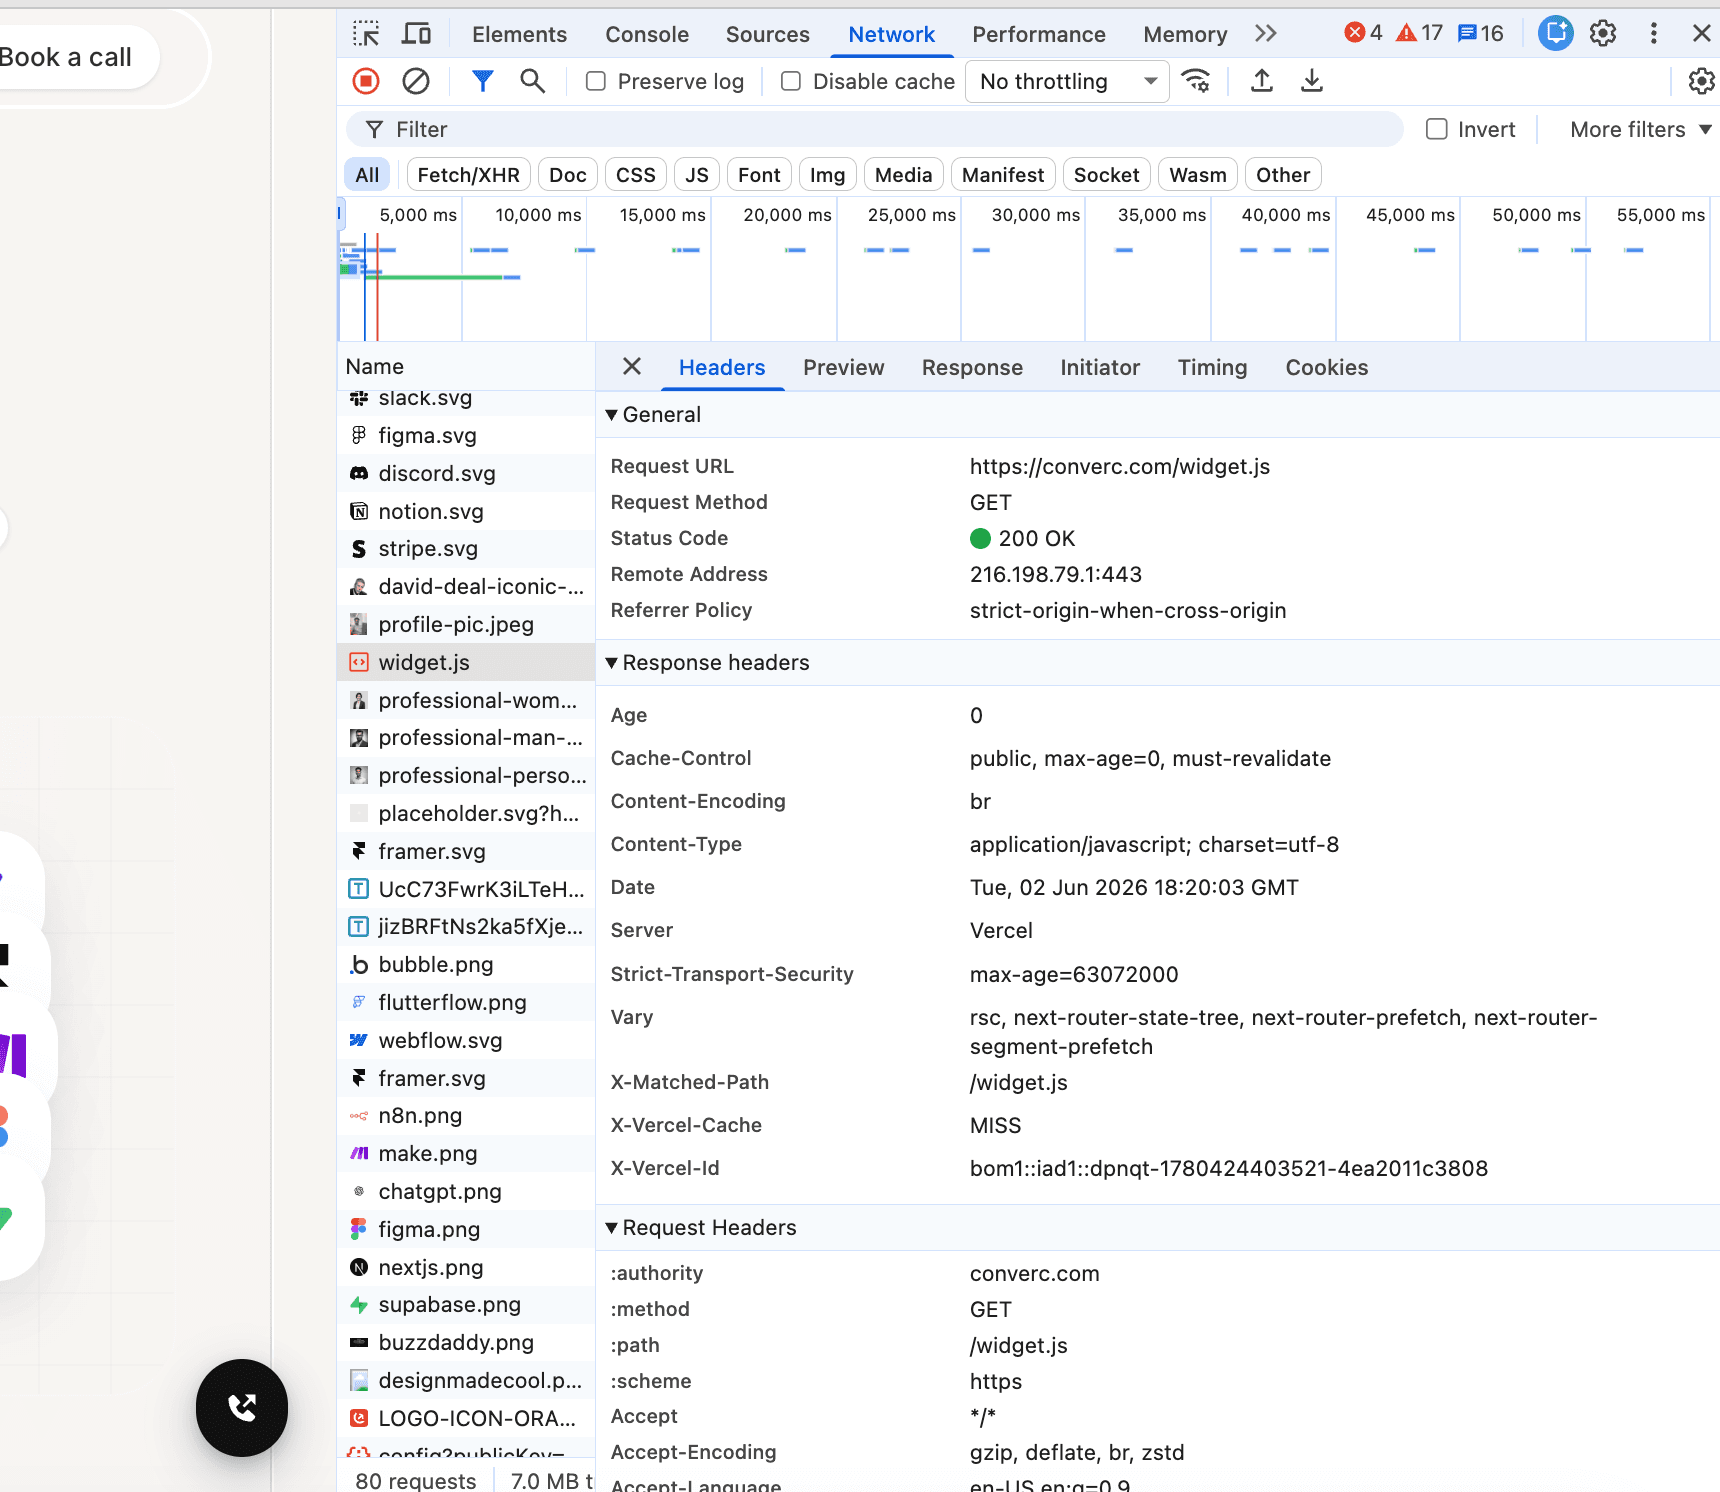
Task: Select the supabase.png request
Action: pyautogui.click(x=466, y=1304)
